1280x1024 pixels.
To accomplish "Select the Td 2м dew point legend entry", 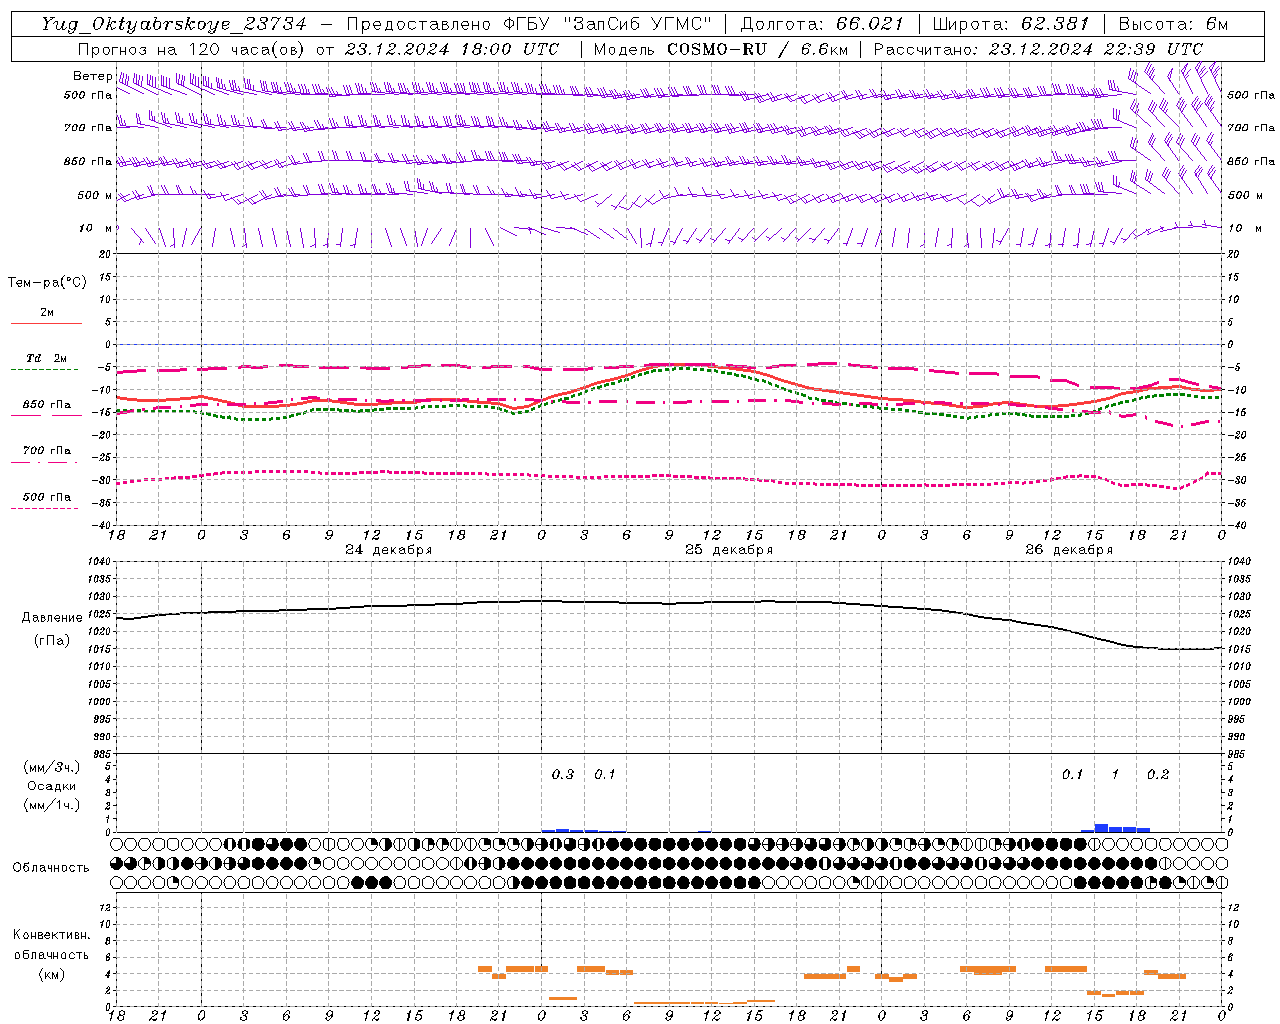I will point(46,358).
